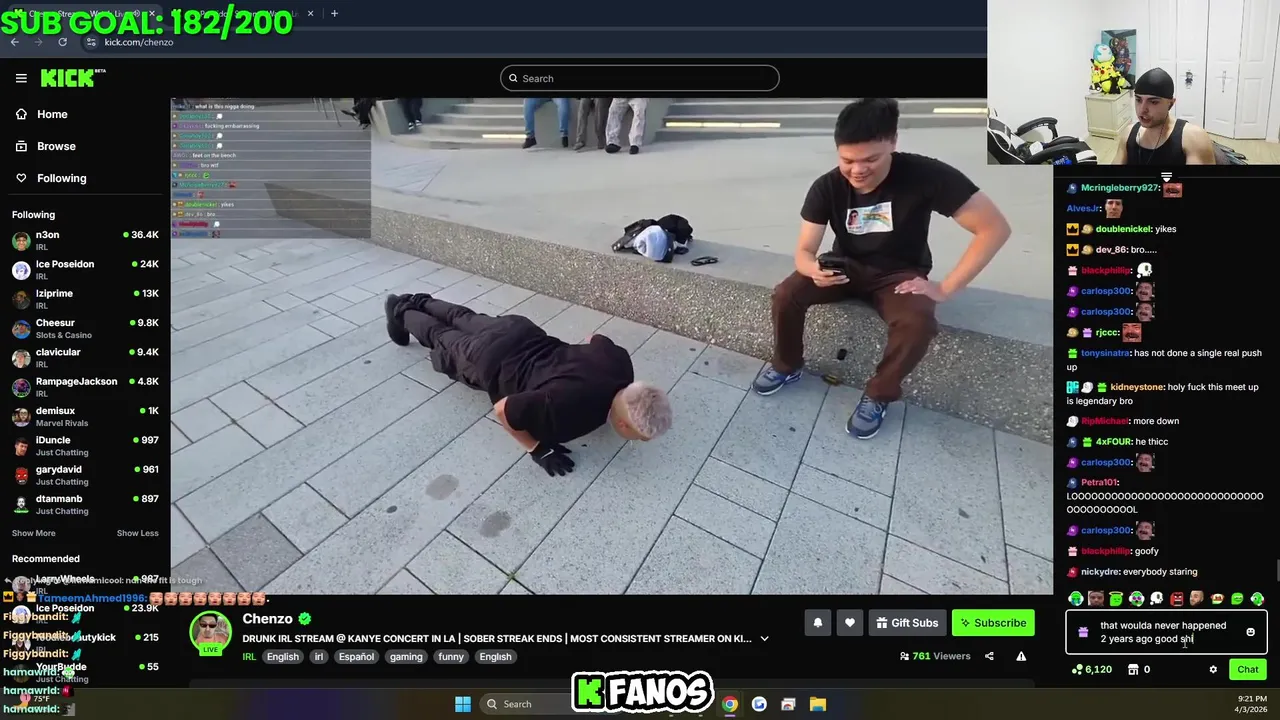The width and height of the screenshot is (1280, 720).
Task: Open the channel shop icon
Action: click(x=1133, y=670)
